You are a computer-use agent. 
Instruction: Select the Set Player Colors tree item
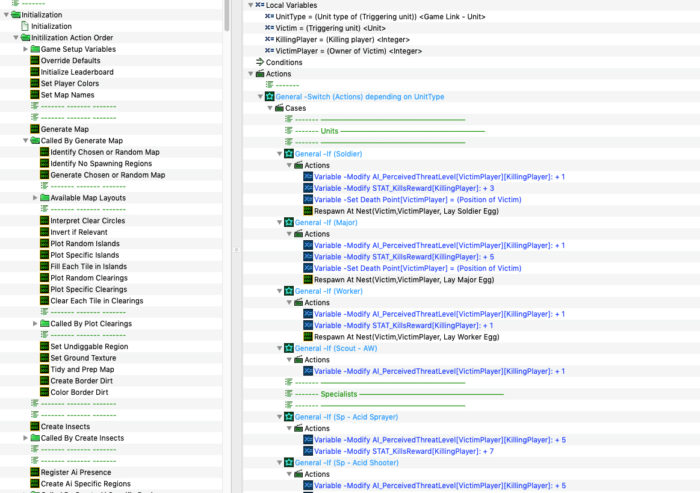coord(69,83)
